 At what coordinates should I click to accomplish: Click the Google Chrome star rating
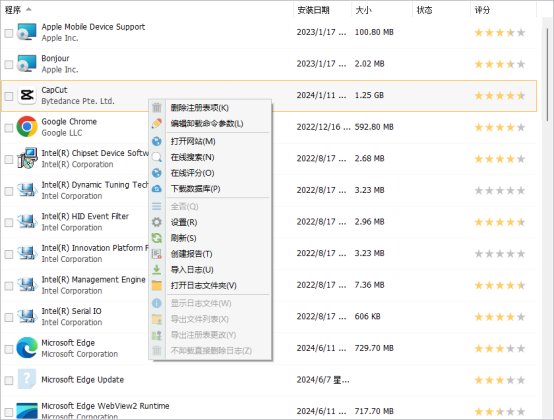click(x=500, y=127)
